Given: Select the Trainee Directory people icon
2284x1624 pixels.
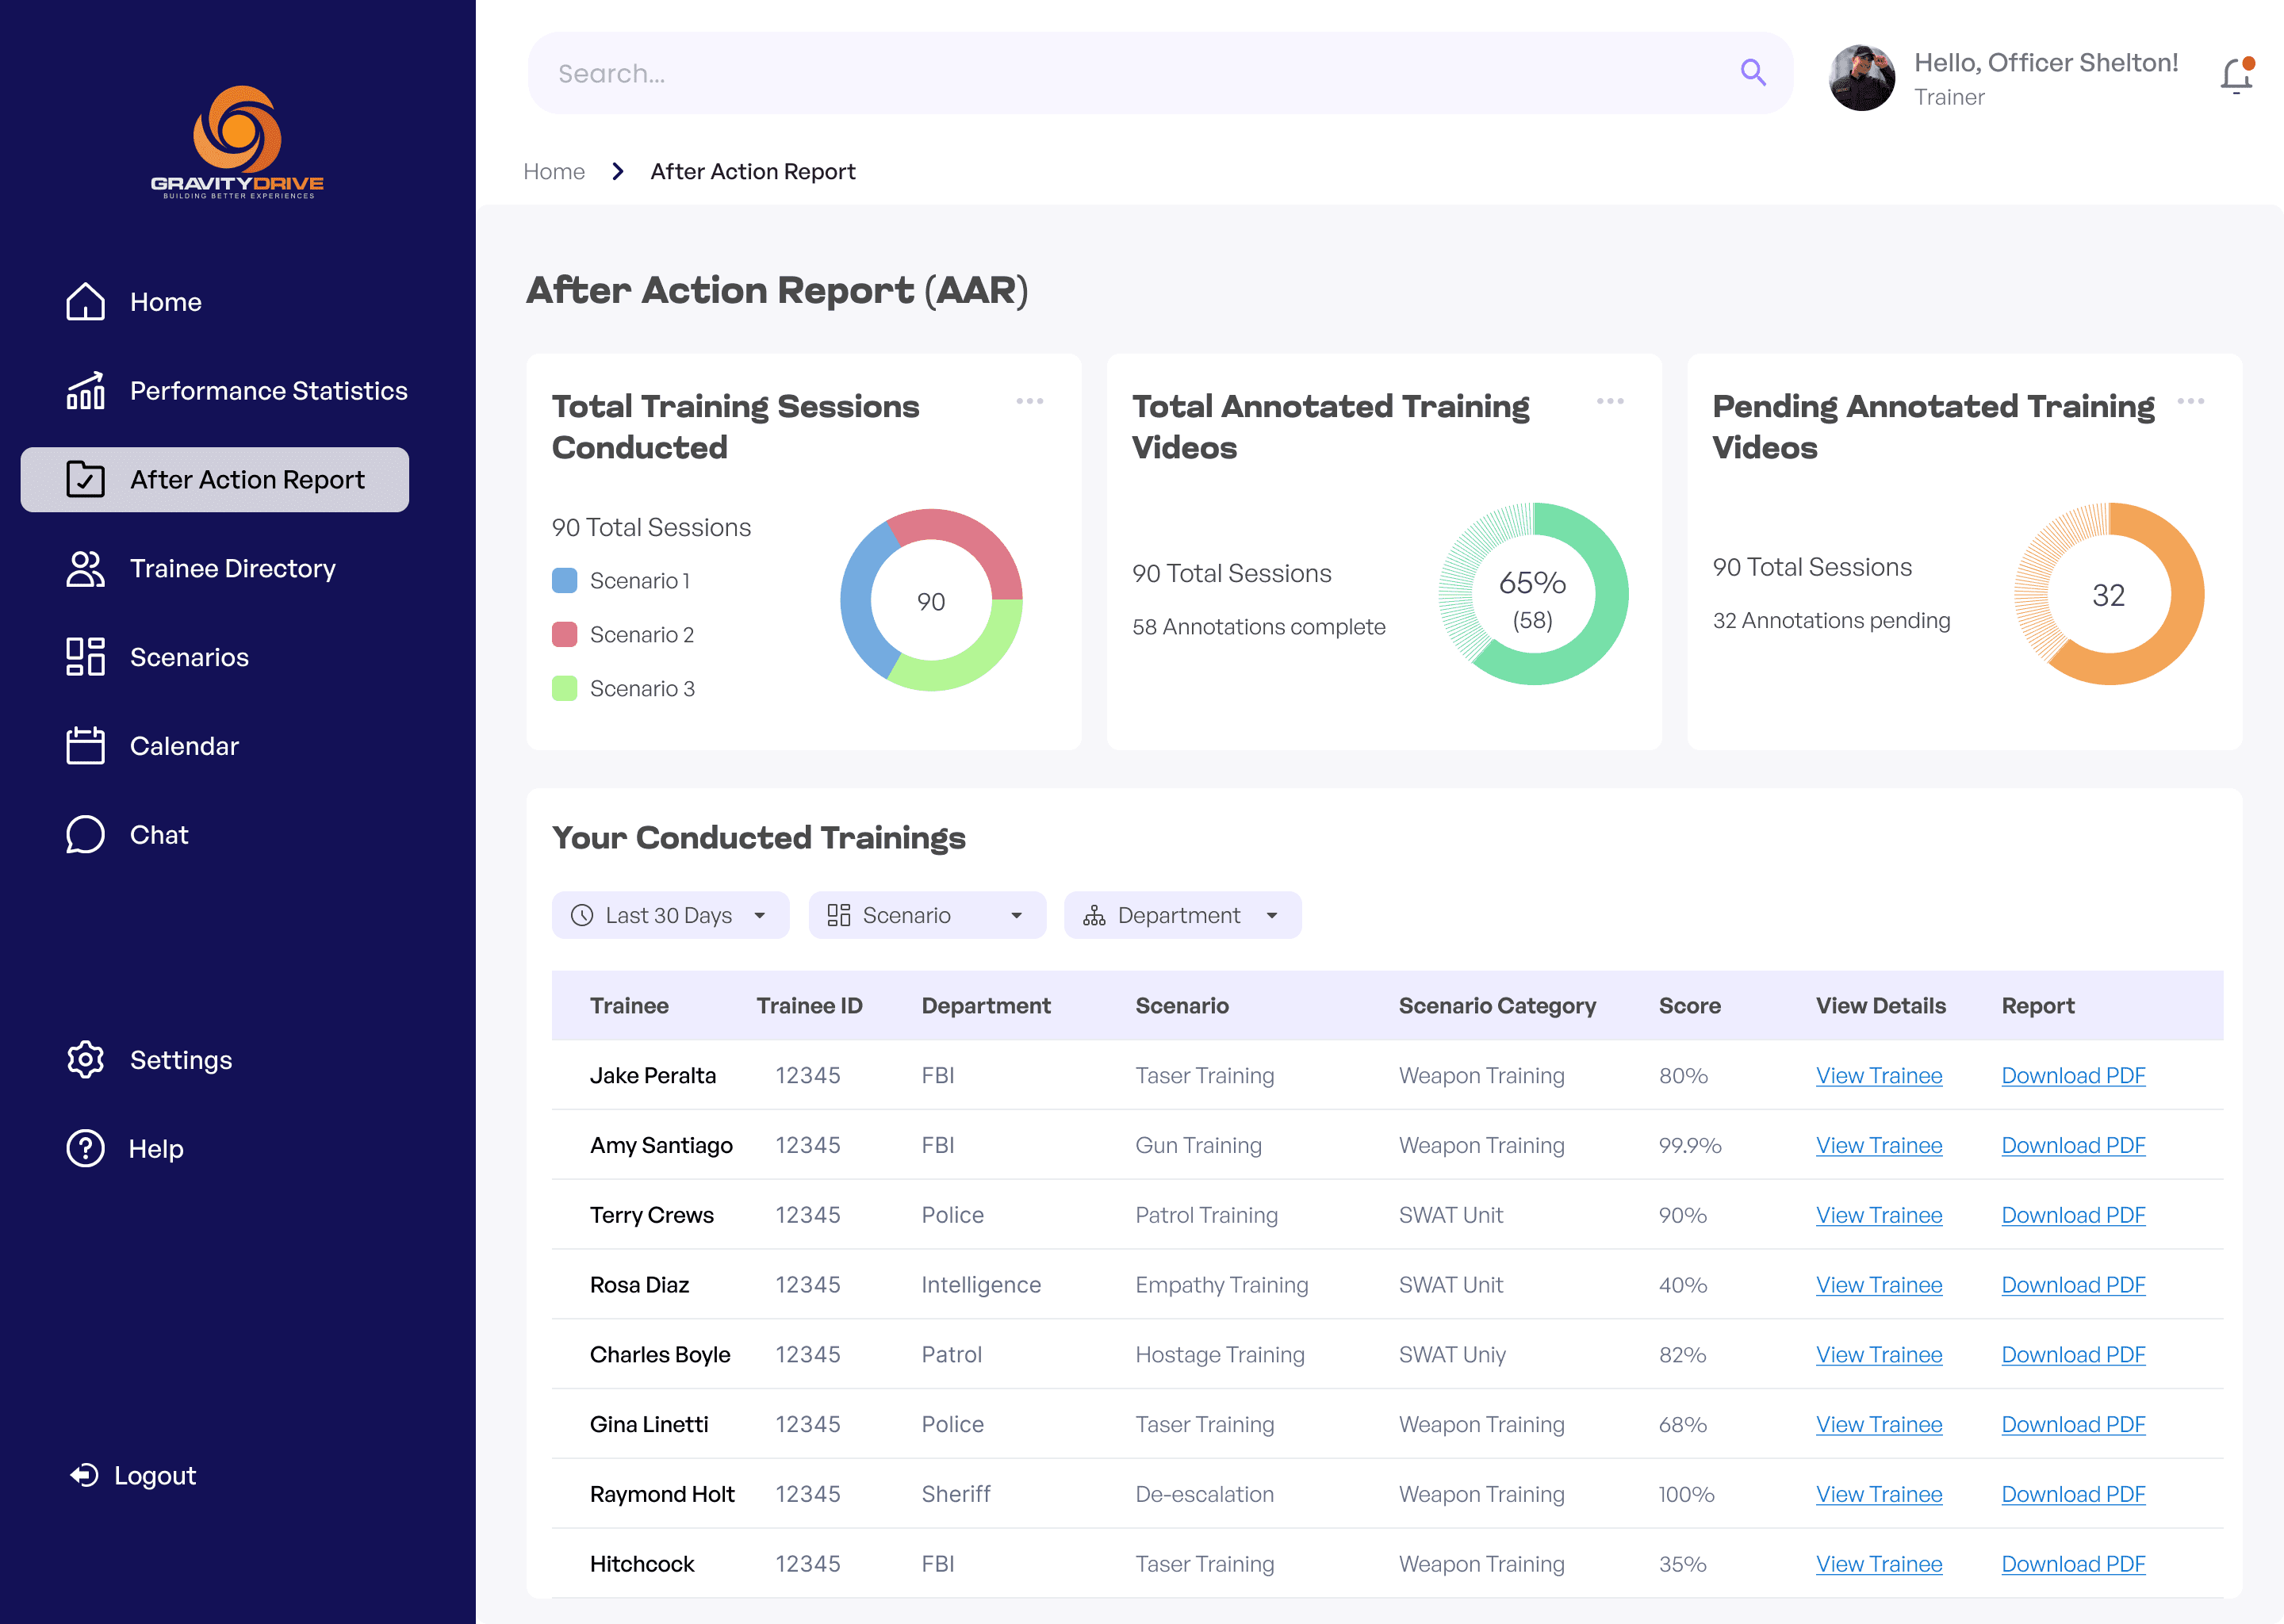Looking at the screenshot, I should [85, 569].
